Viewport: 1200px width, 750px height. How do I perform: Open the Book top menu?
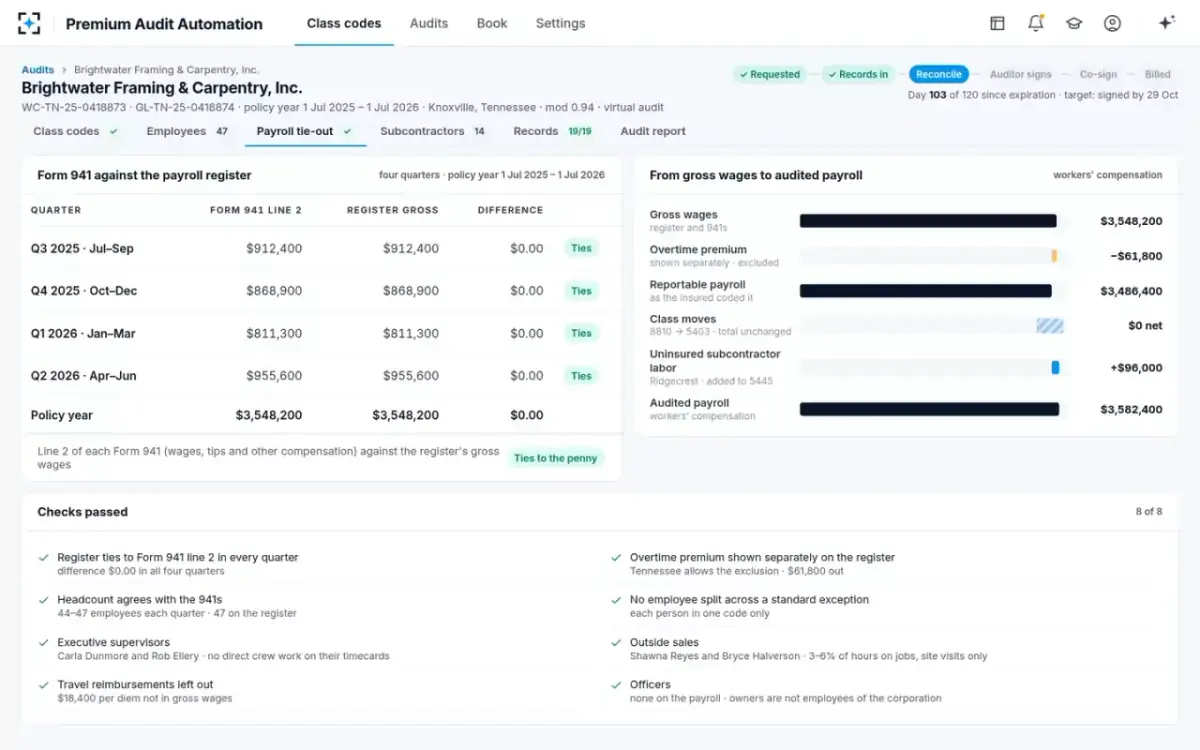[x=492, y=23]
